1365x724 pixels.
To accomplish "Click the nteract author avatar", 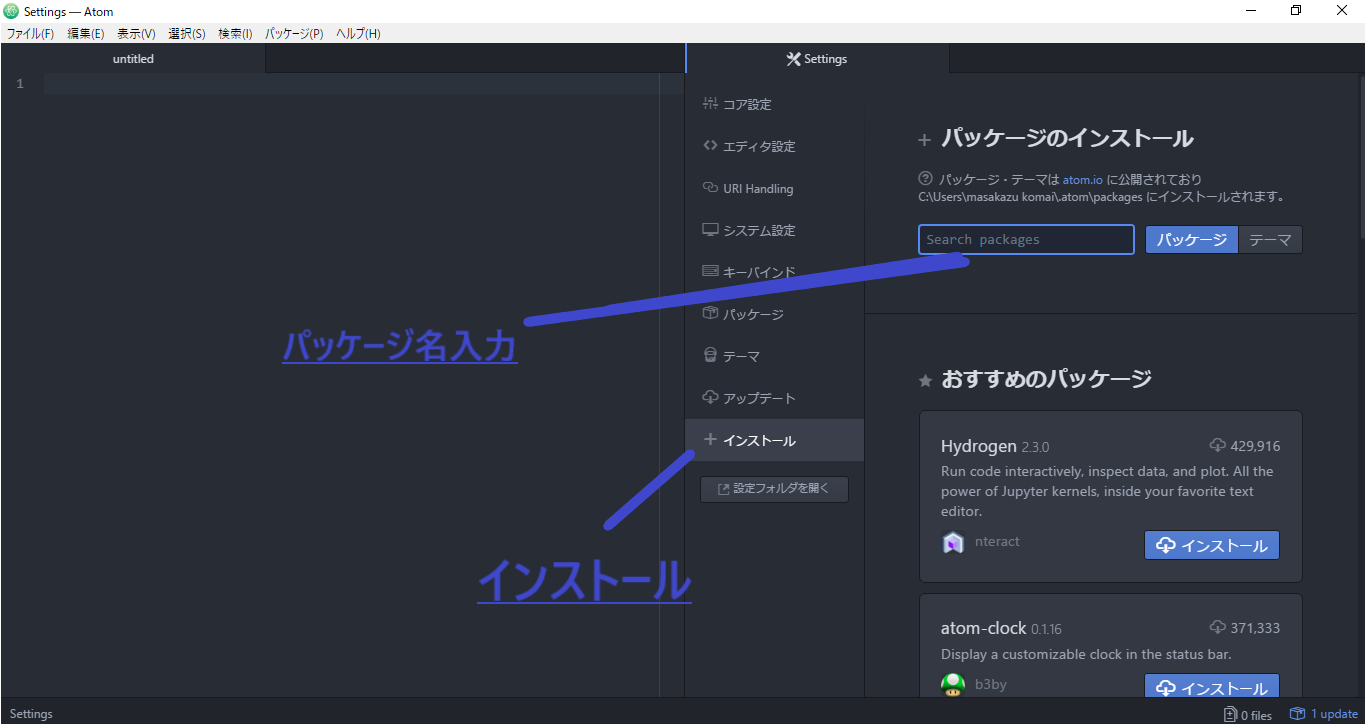I will pos(953,543).
